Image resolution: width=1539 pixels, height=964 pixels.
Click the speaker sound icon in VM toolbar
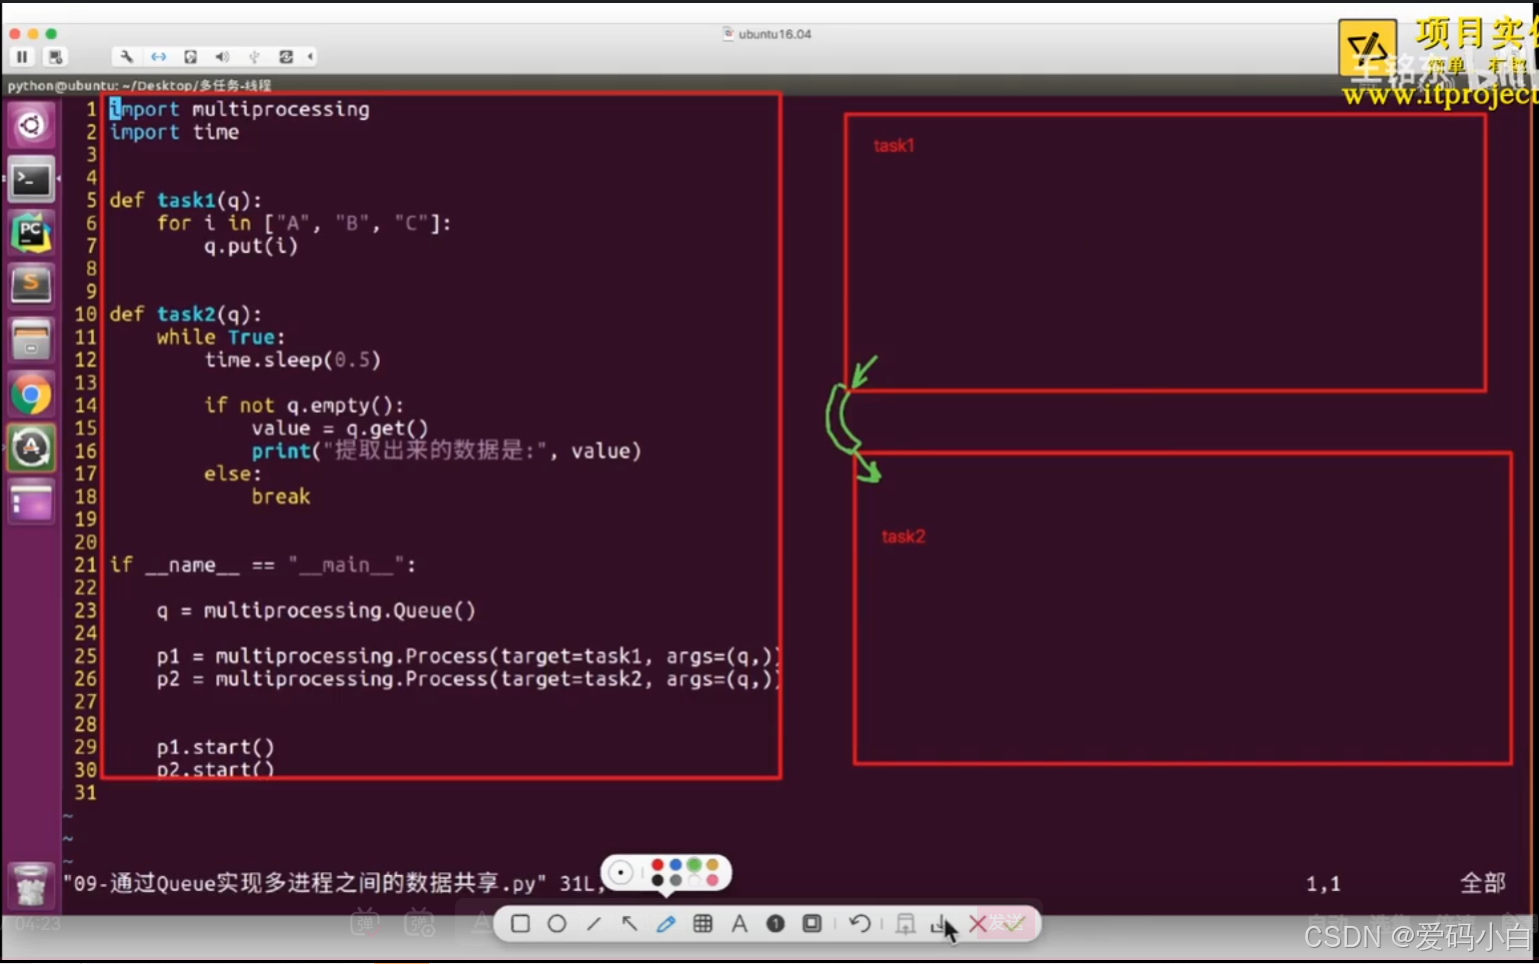222,57
